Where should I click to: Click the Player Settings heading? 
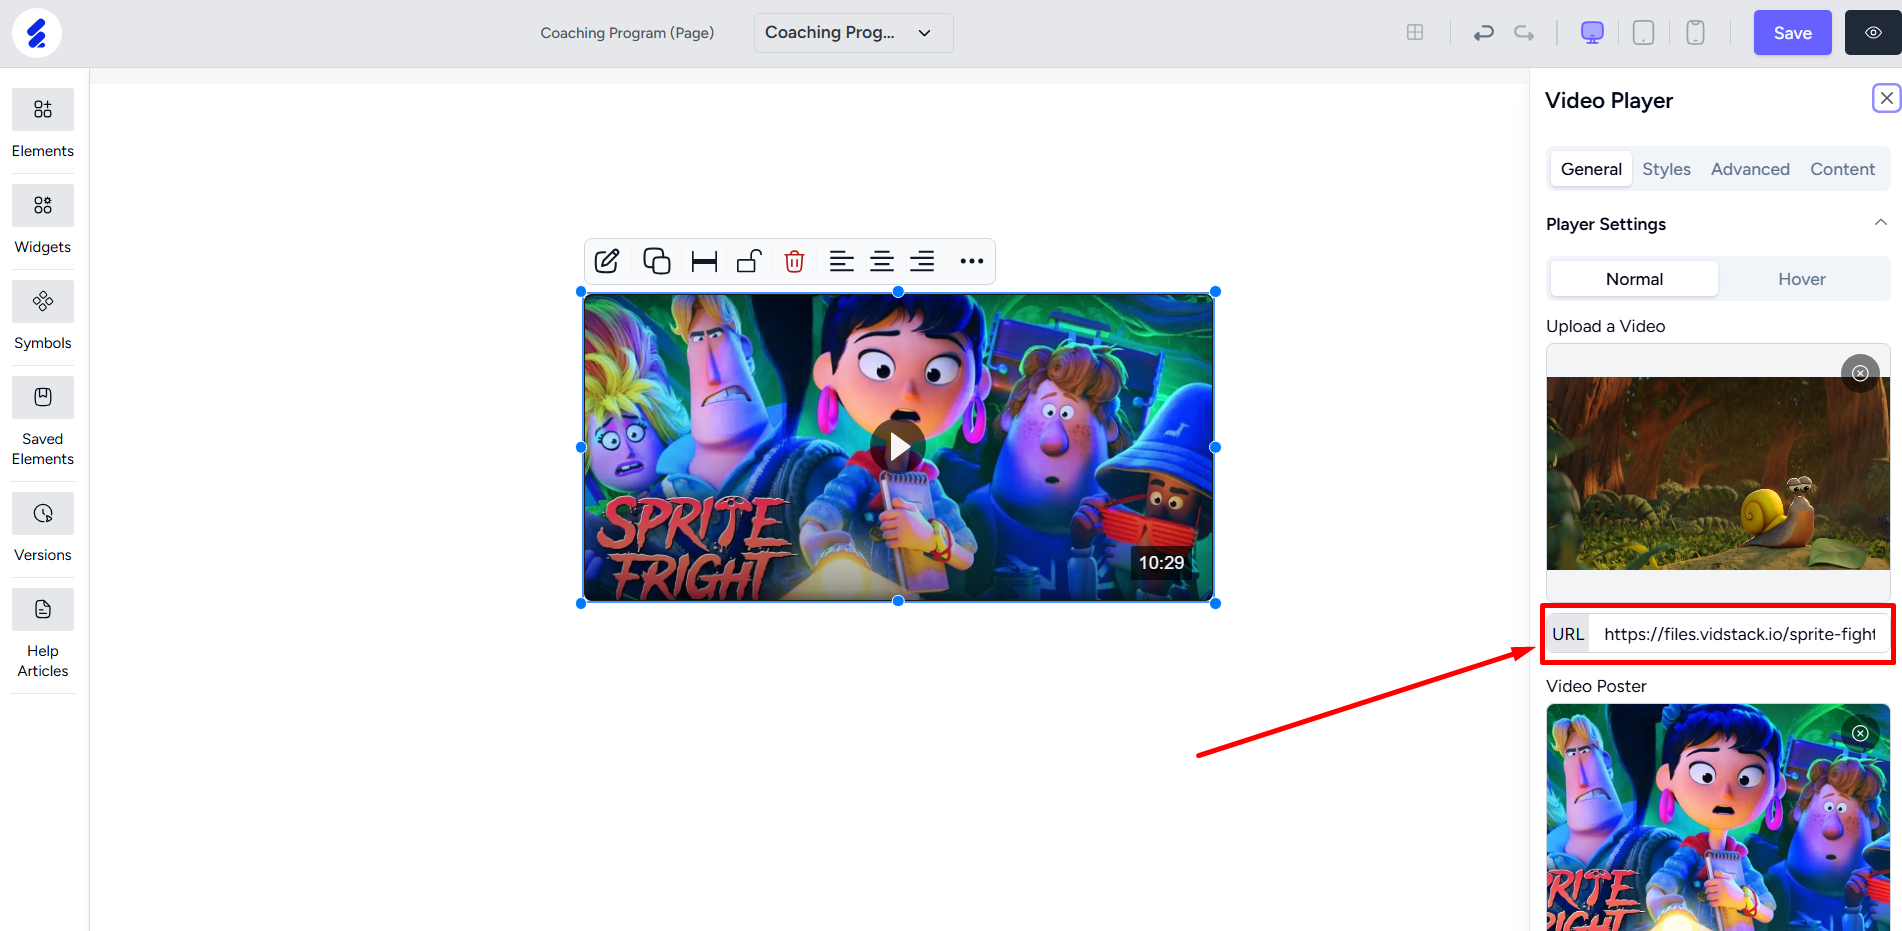tap(1606, 224)
